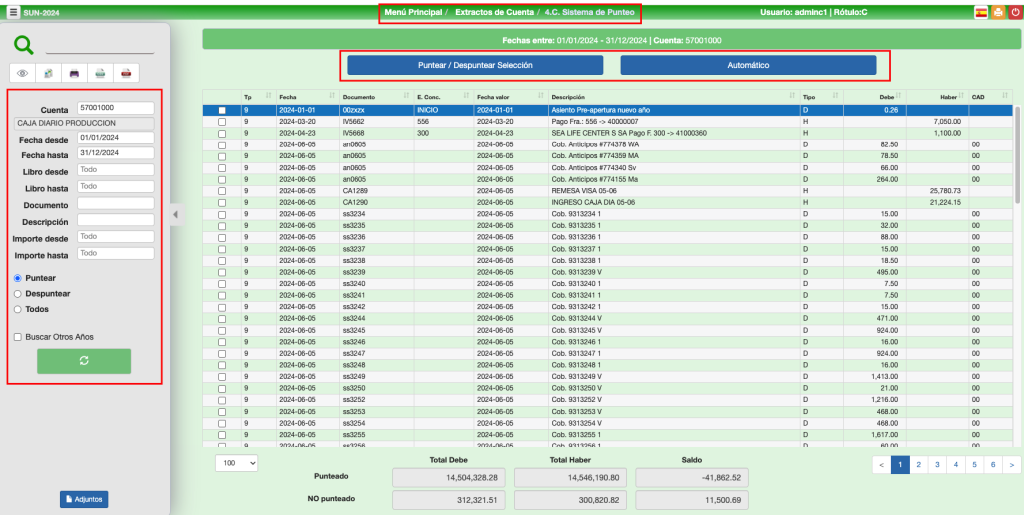Open the 100 rows-per-page dropdown
Image resolution: width=1024 pixels, height=515 pixels.
236,463
